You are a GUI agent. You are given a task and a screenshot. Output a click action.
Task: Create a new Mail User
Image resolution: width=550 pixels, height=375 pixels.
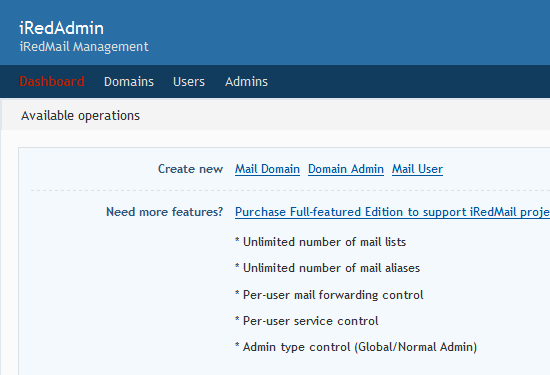pyautogui.click(x=417, y=169)
